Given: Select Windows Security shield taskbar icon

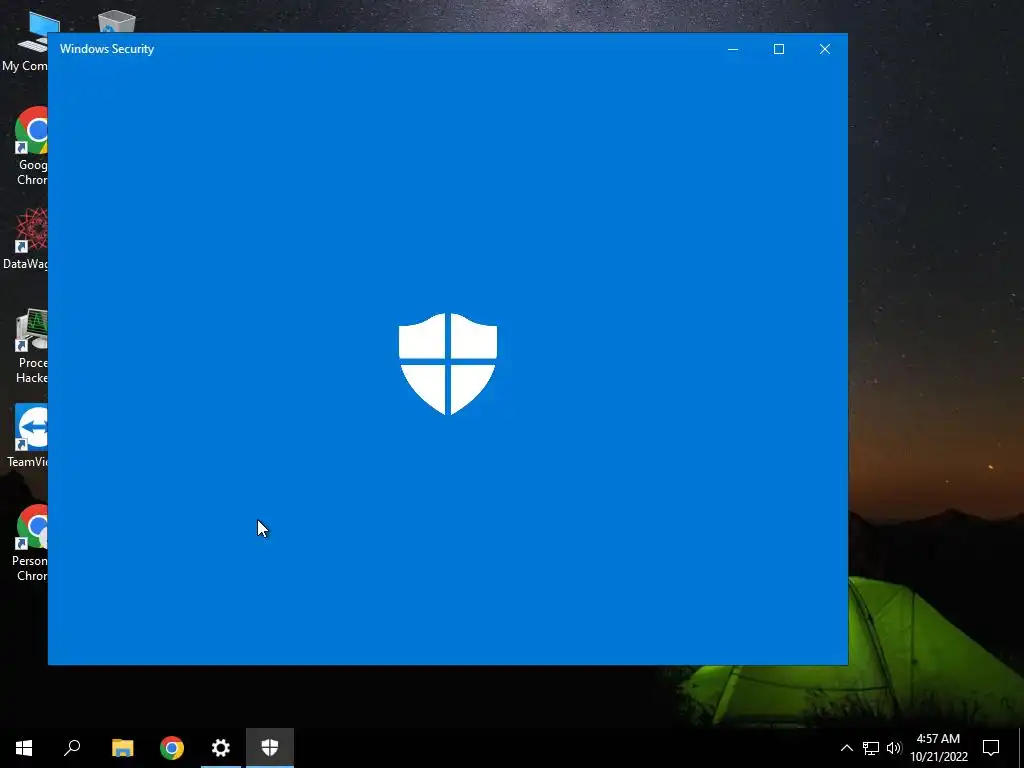Looking at the screenshot, I should (x=270, y=748).
